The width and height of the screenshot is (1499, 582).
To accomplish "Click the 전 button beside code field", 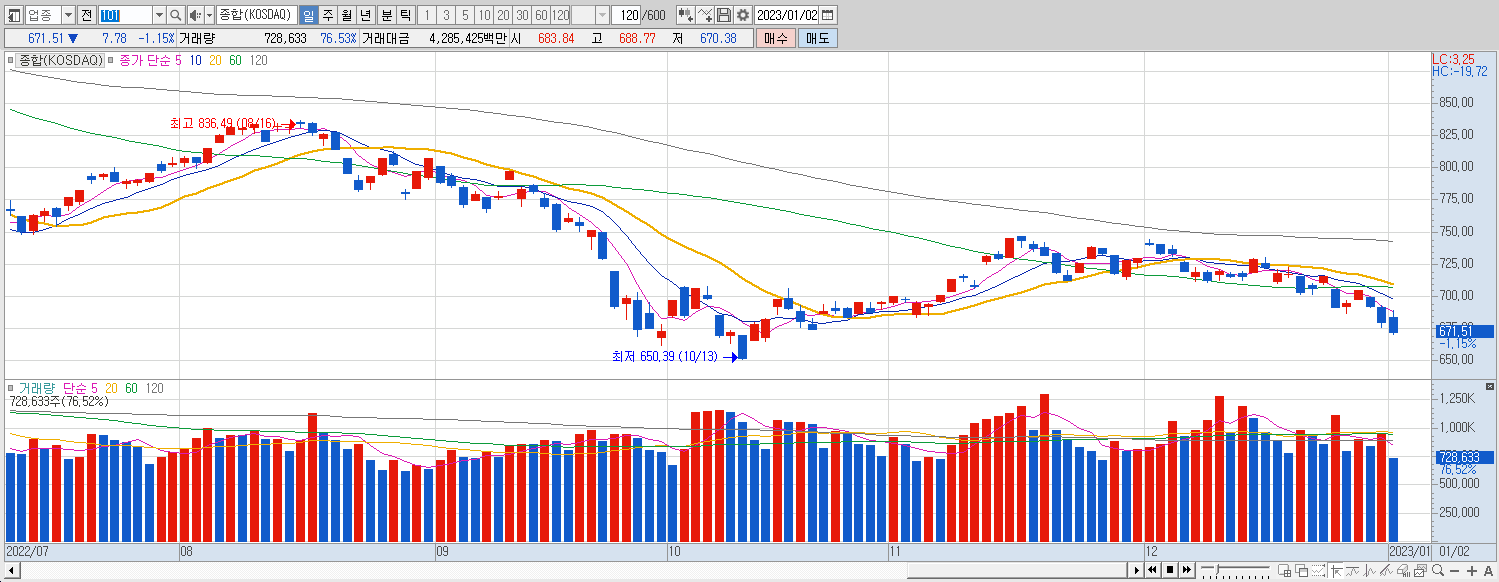I will (x=86, y=15).
